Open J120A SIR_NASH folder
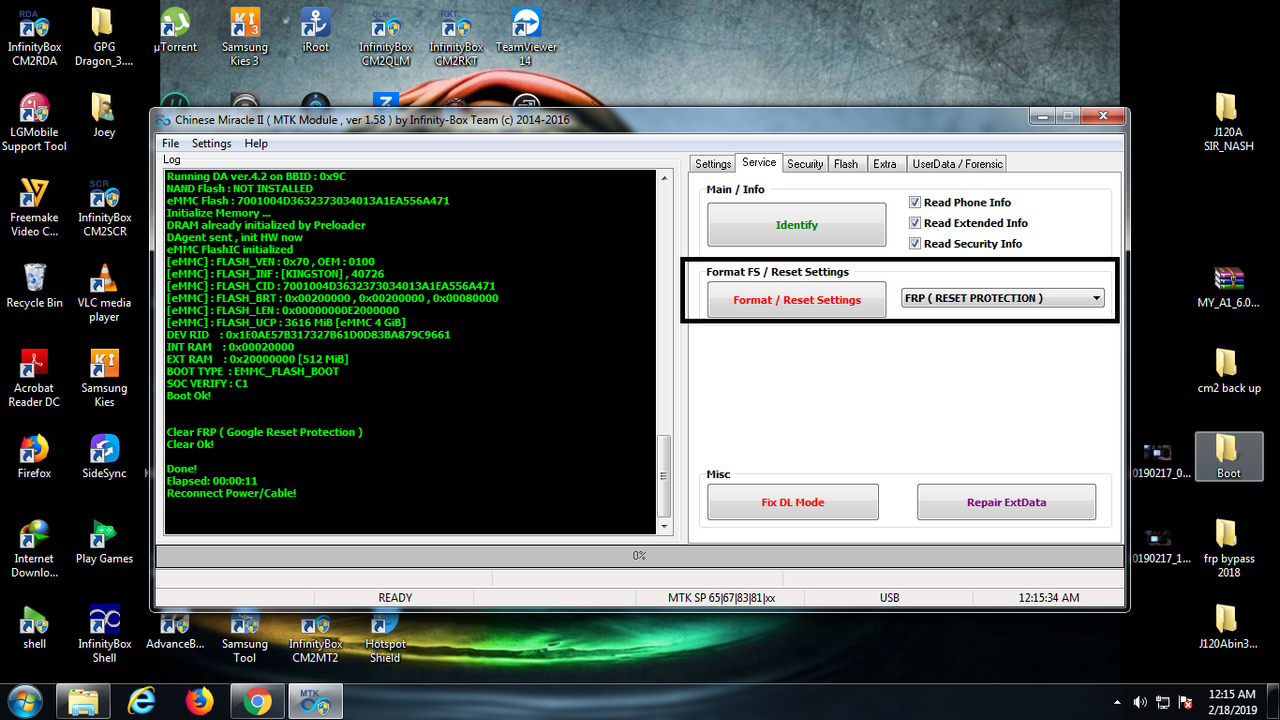Image resolution: width=1280 pixels, height=720 pixels. (x=1226, y=121)
